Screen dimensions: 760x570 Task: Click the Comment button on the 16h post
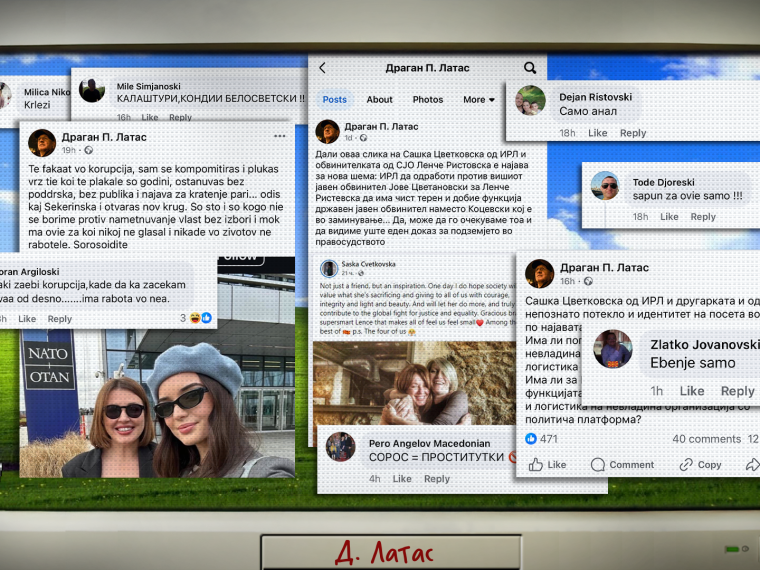622,464
